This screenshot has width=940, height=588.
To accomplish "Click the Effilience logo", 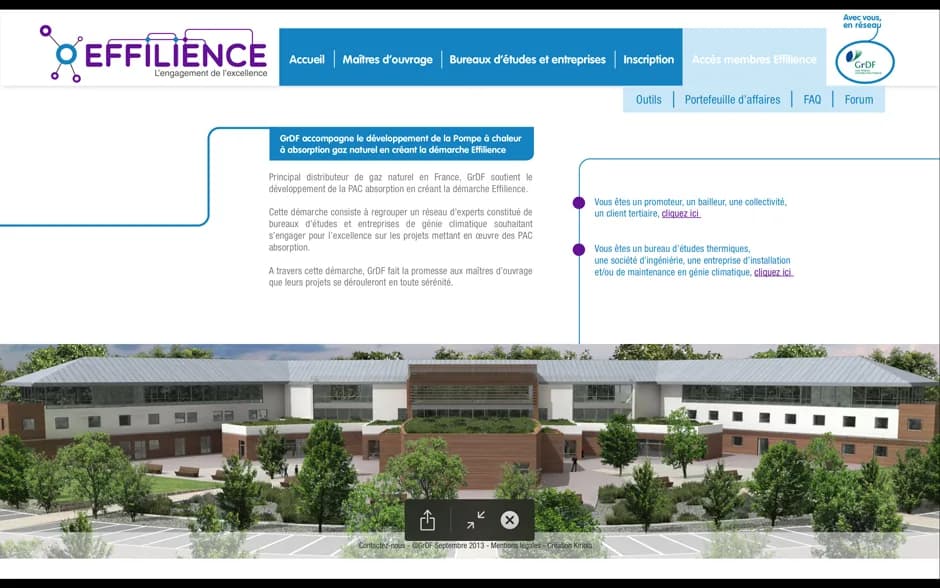I will click(x=154, y=54).
